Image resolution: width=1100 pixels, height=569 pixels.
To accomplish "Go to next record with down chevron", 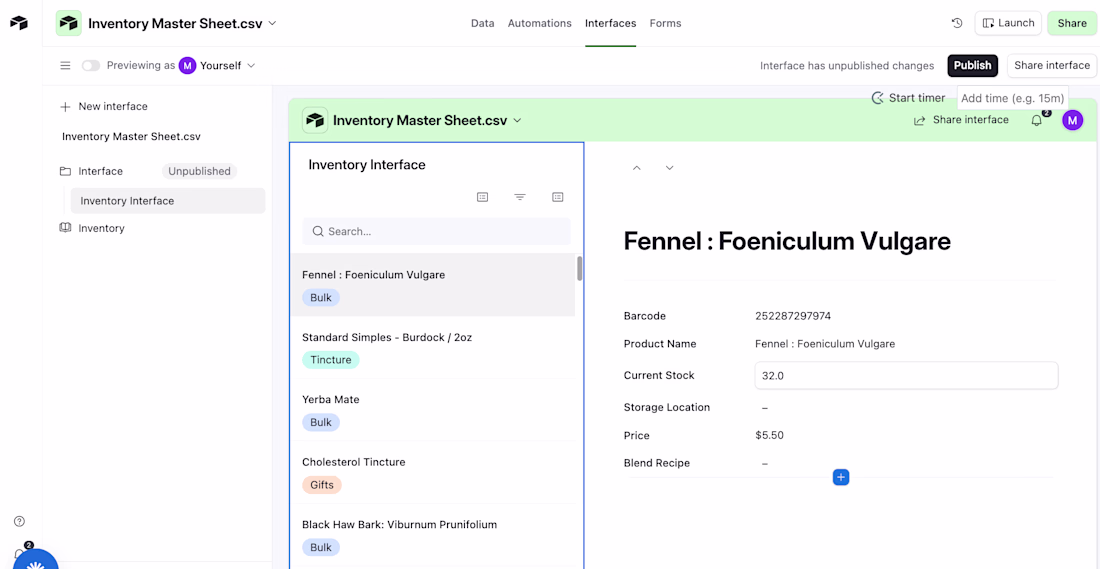I will [669, 168].
